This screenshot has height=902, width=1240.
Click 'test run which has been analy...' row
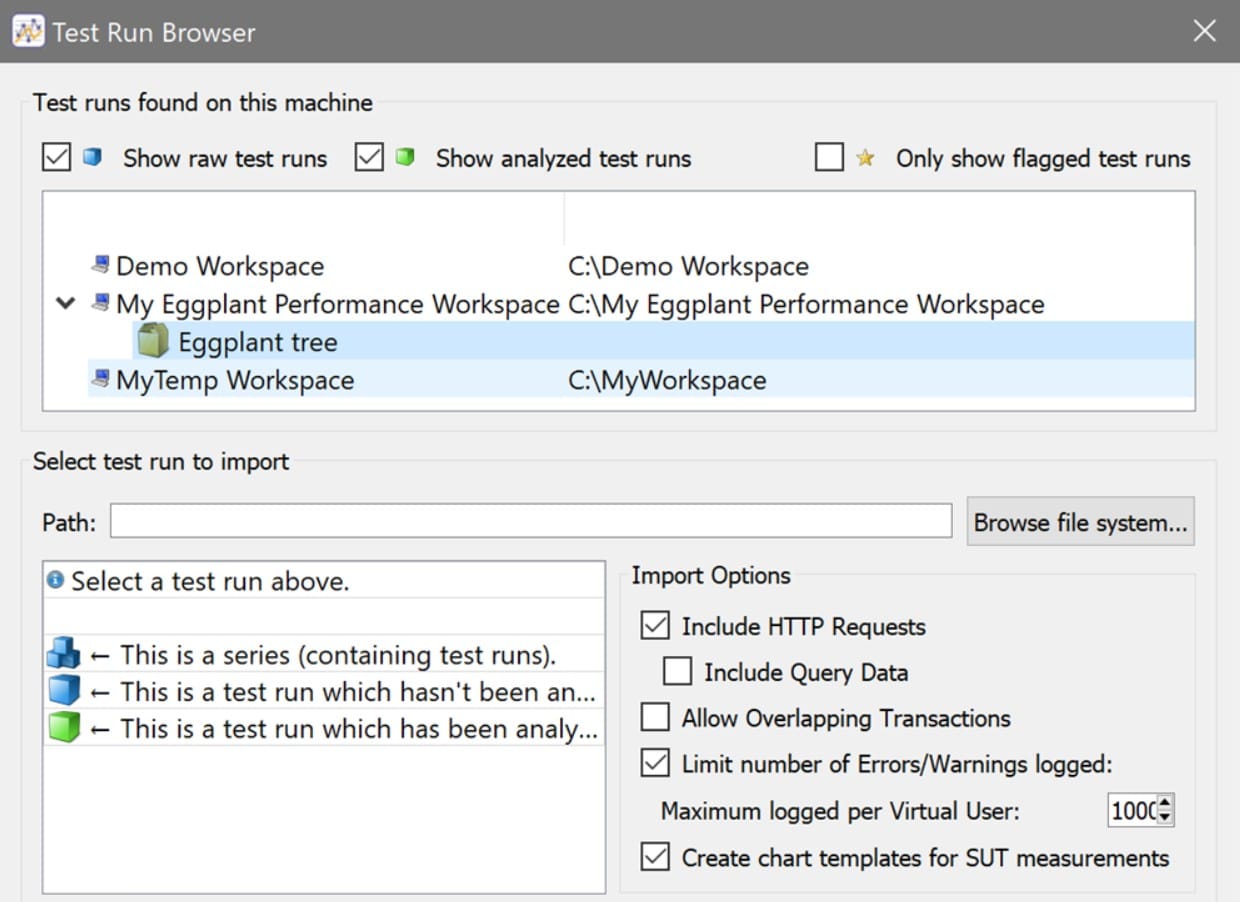324,728
